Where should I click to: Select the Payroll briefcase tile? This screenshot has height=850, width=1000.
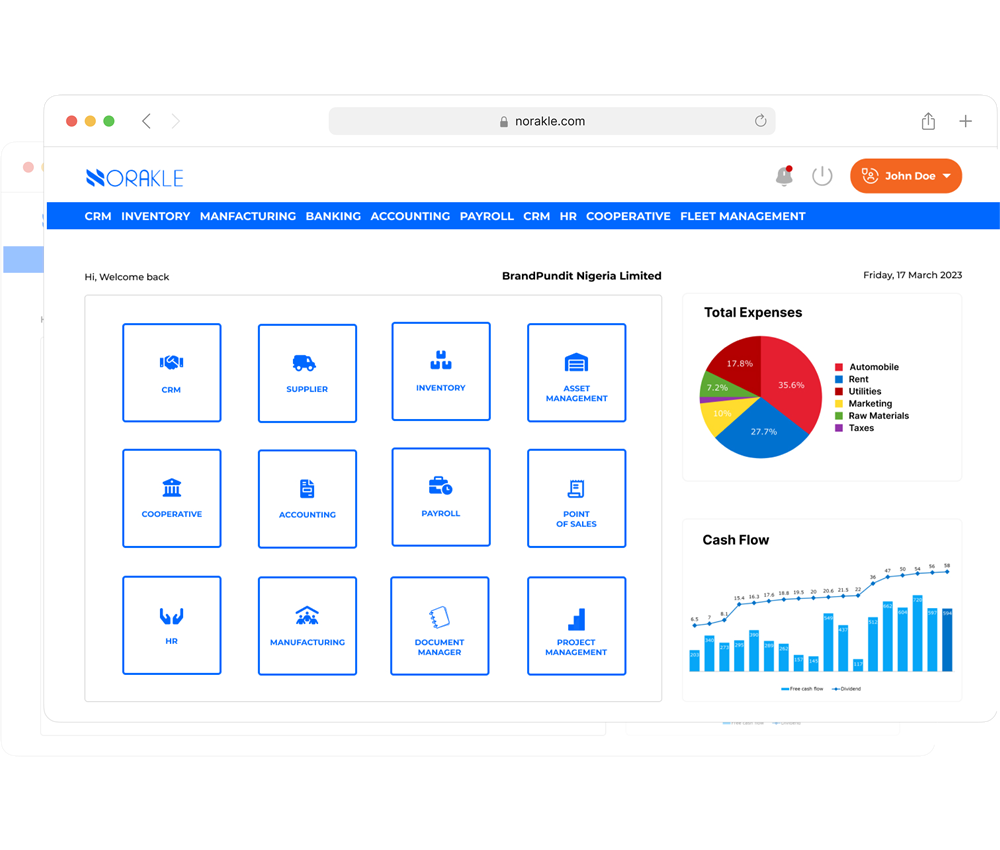441,497
